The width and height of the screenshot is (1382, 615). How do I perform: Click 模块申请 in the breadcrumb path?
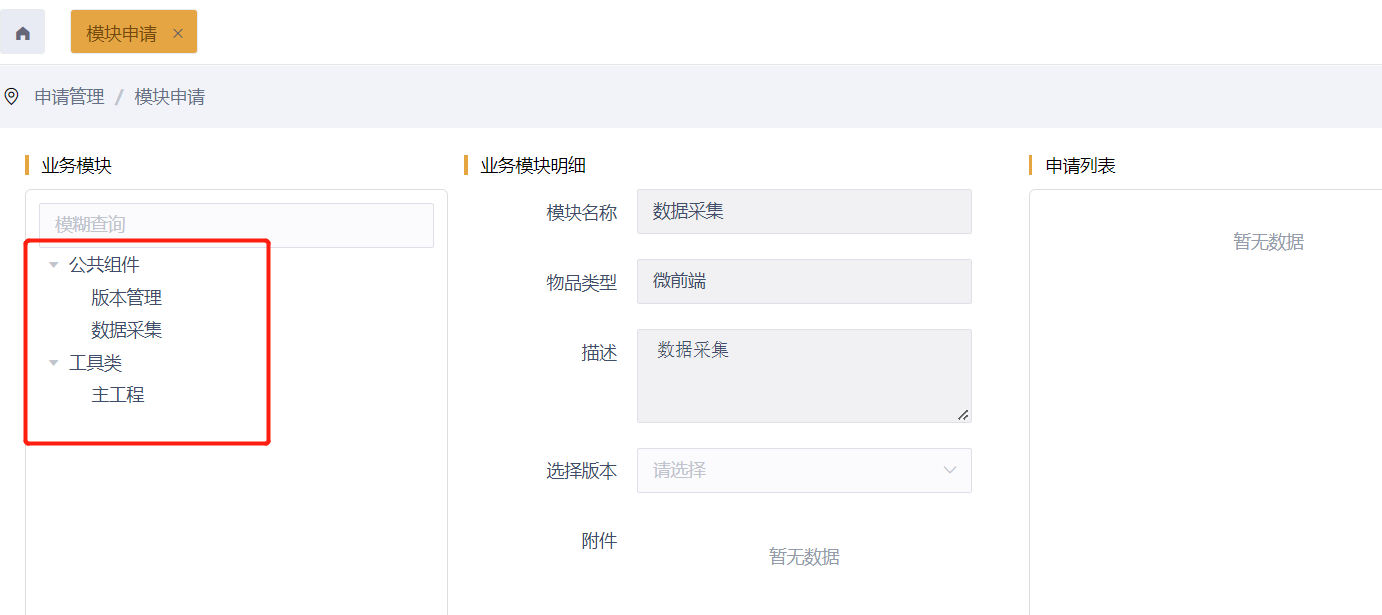[169, 97]
